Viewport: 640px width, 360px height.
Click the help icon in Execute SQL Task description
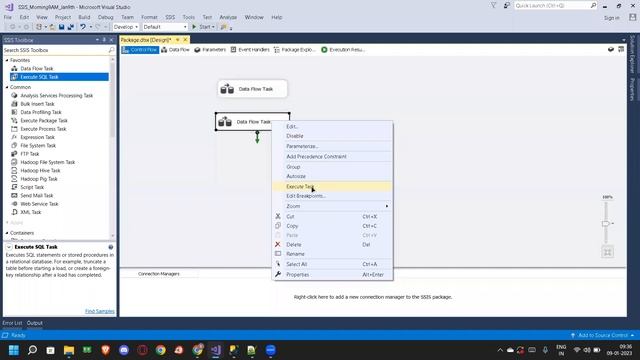[x=111, y=247]
